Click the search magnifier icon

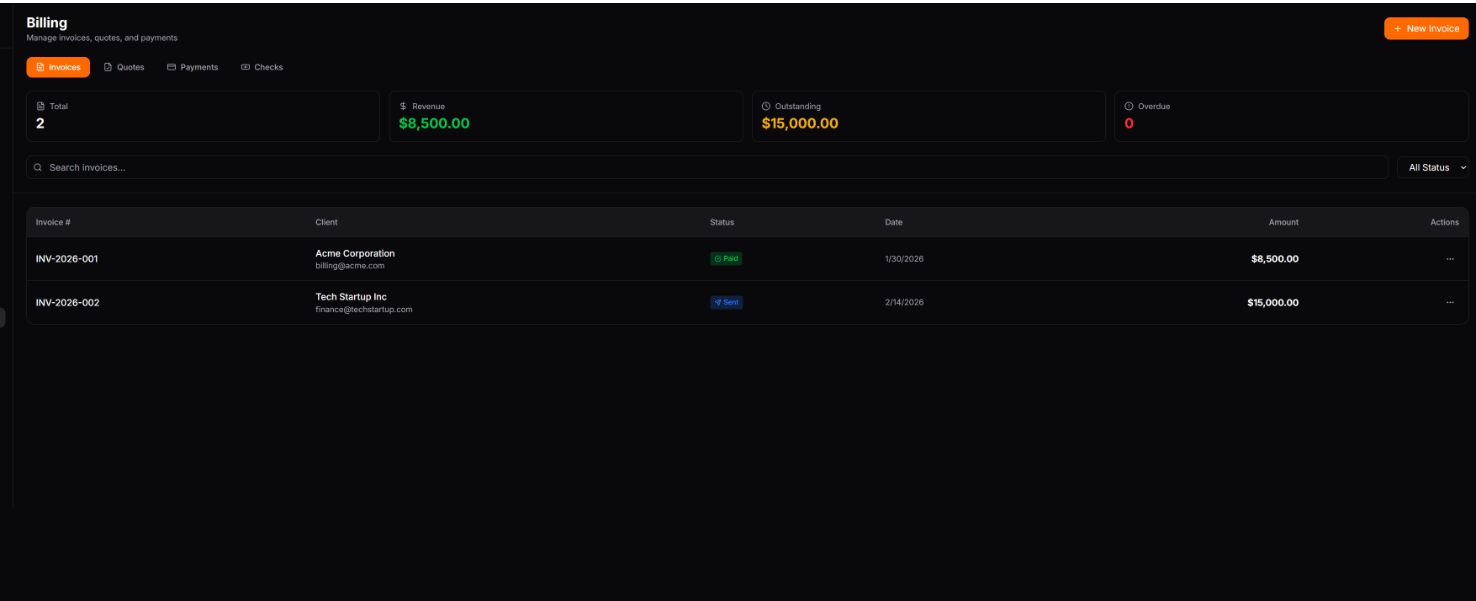tap(38, 168)
